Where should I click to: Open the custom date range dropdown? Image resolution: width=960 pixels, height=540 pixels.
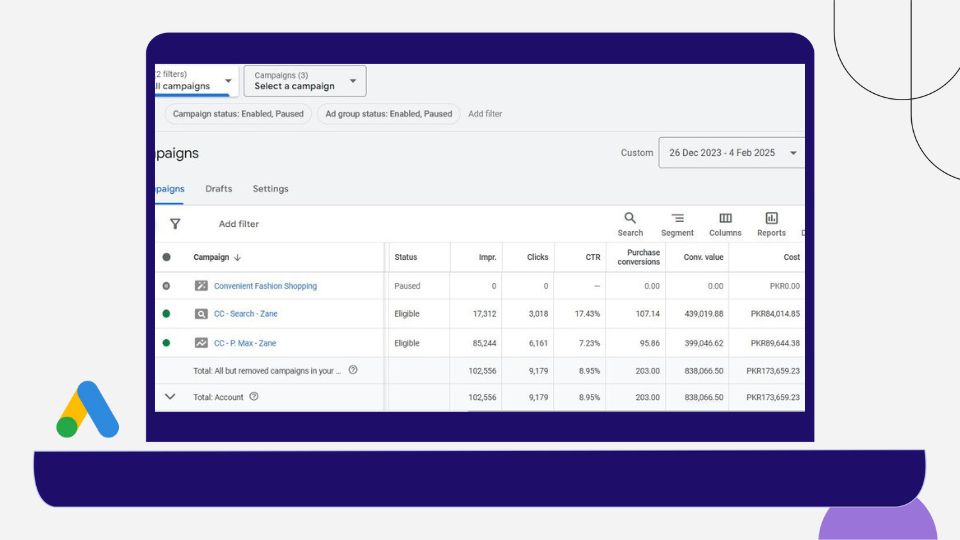[x=731, y=153]
